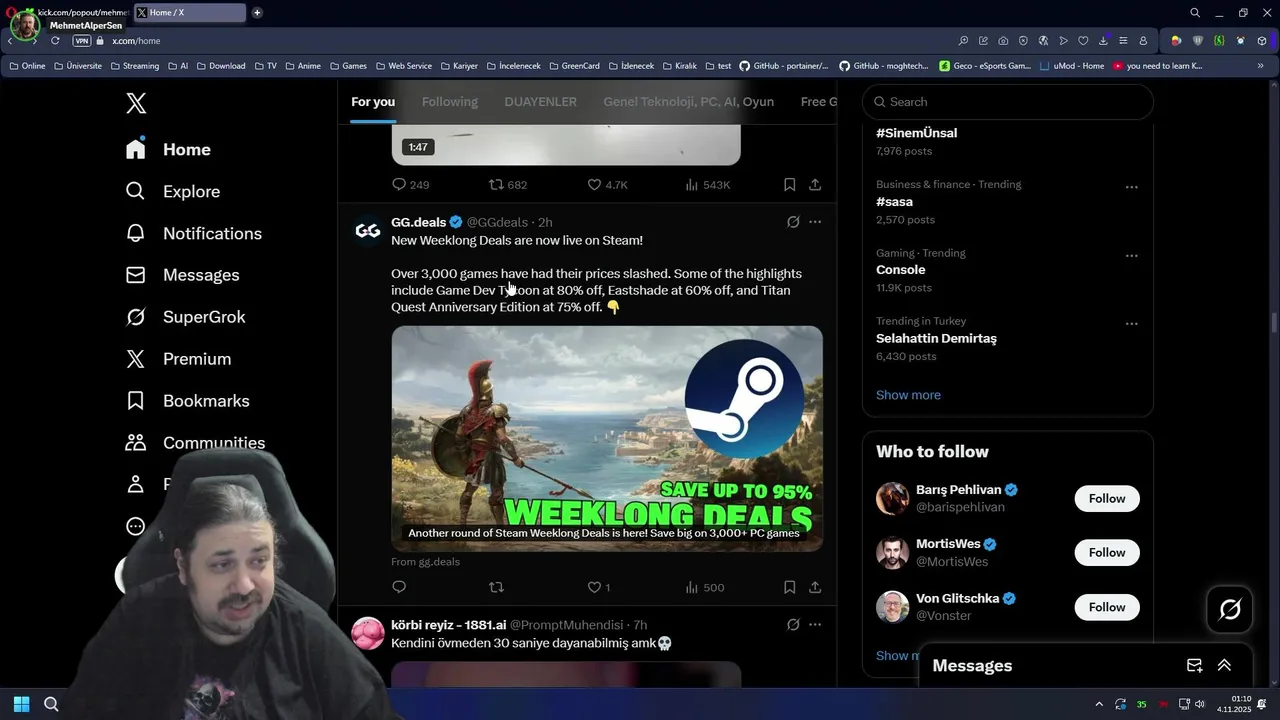Reply to the GG.deals post
Image resolution: width=1280 pixels, height=720 pixels.
pos(399,587)
